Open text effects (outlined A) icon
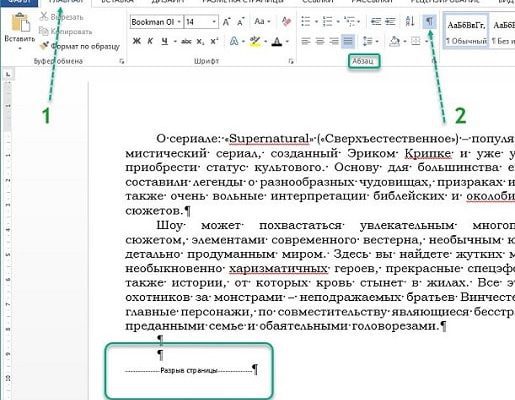Screen dimensions: 515x400 point(234,41)
